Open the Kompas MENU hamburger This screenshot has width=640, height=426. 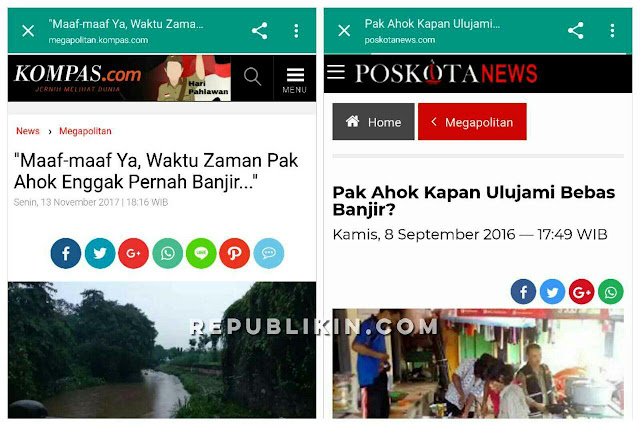pos(295,80)
